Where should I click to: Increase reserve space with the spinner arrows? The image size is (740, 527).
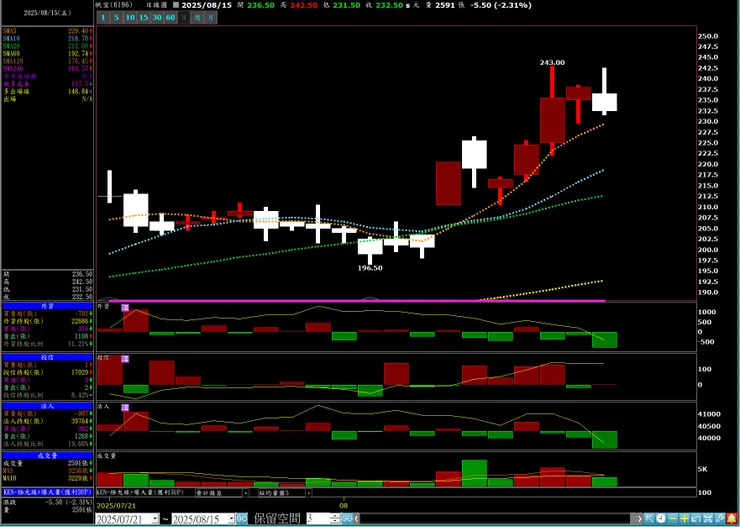(335, 516)
